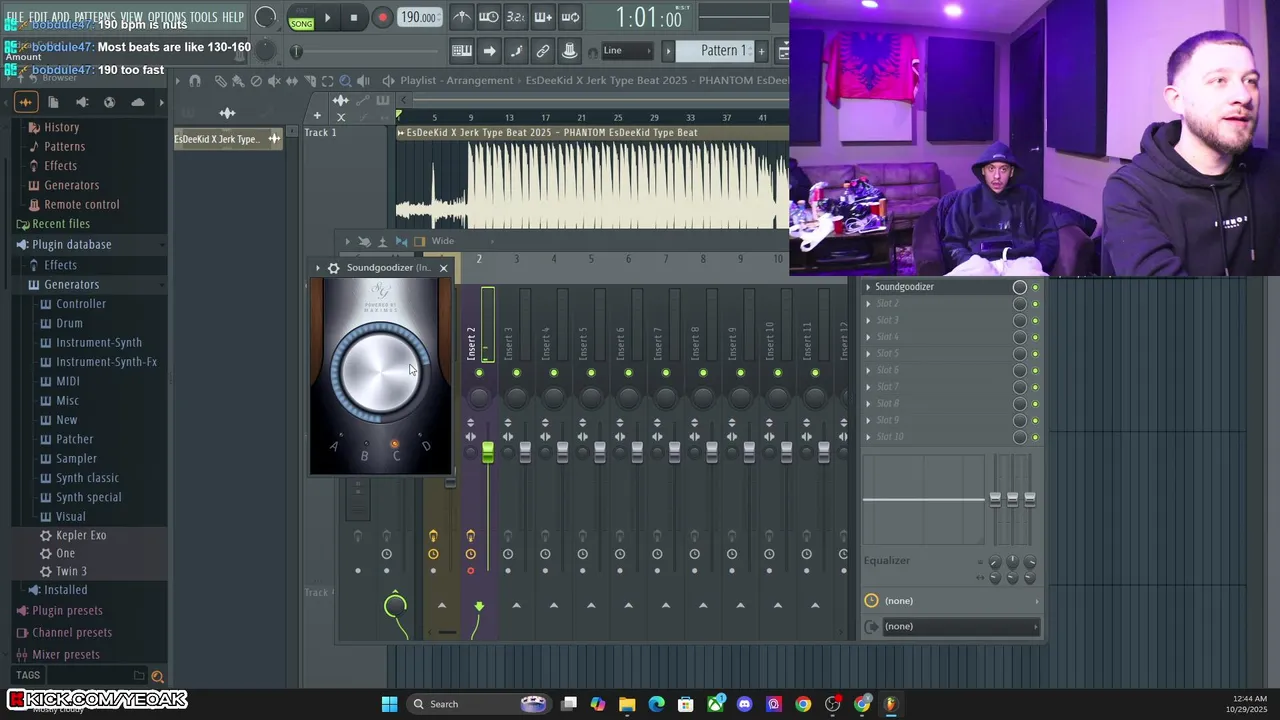
Task: Disable the Soundgoodizer slot green light
Action: coord(1035,287)
